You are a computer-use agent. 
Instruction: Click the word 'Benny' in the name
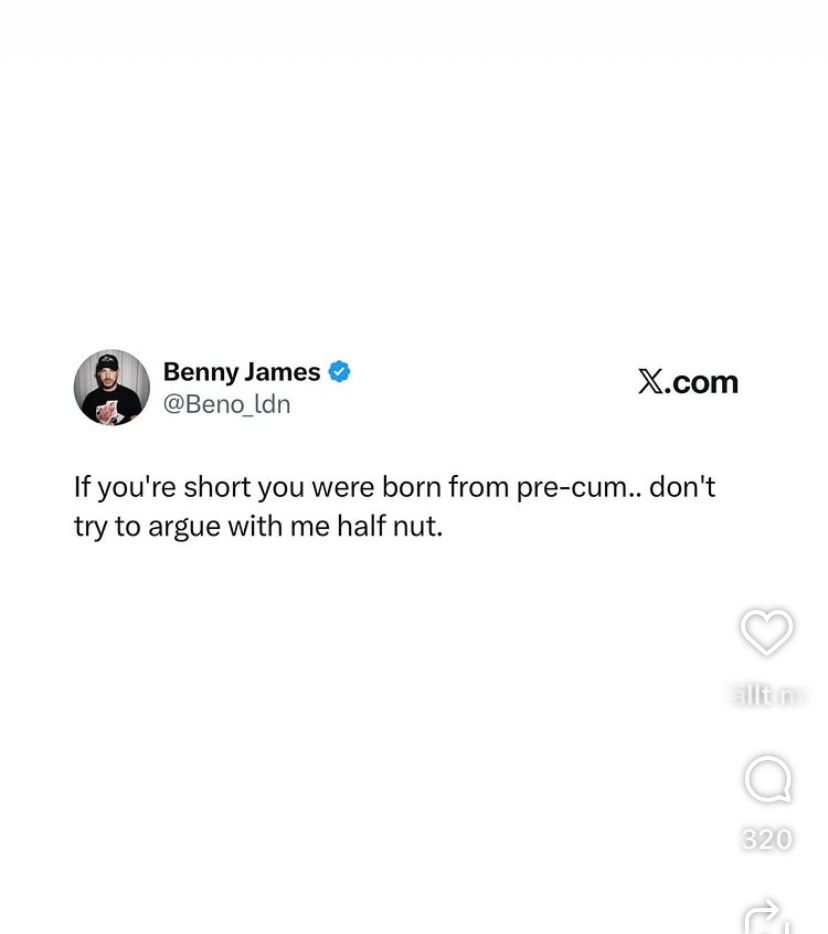coord(201,373)
